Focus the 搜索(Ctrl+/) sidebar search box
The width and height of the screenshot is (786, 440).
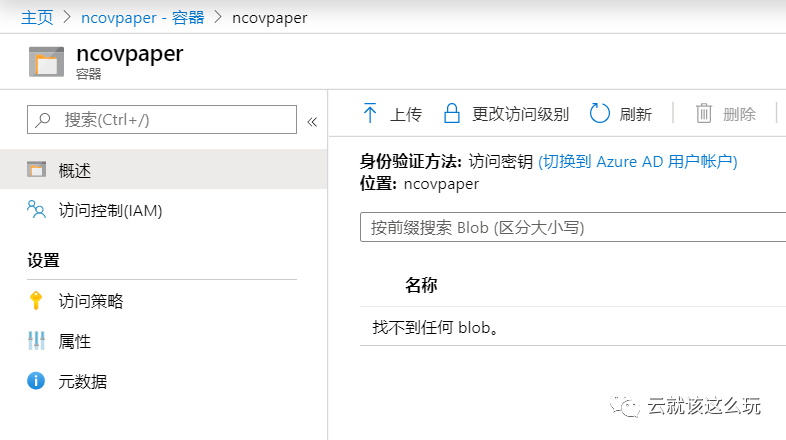coord(162,120)
